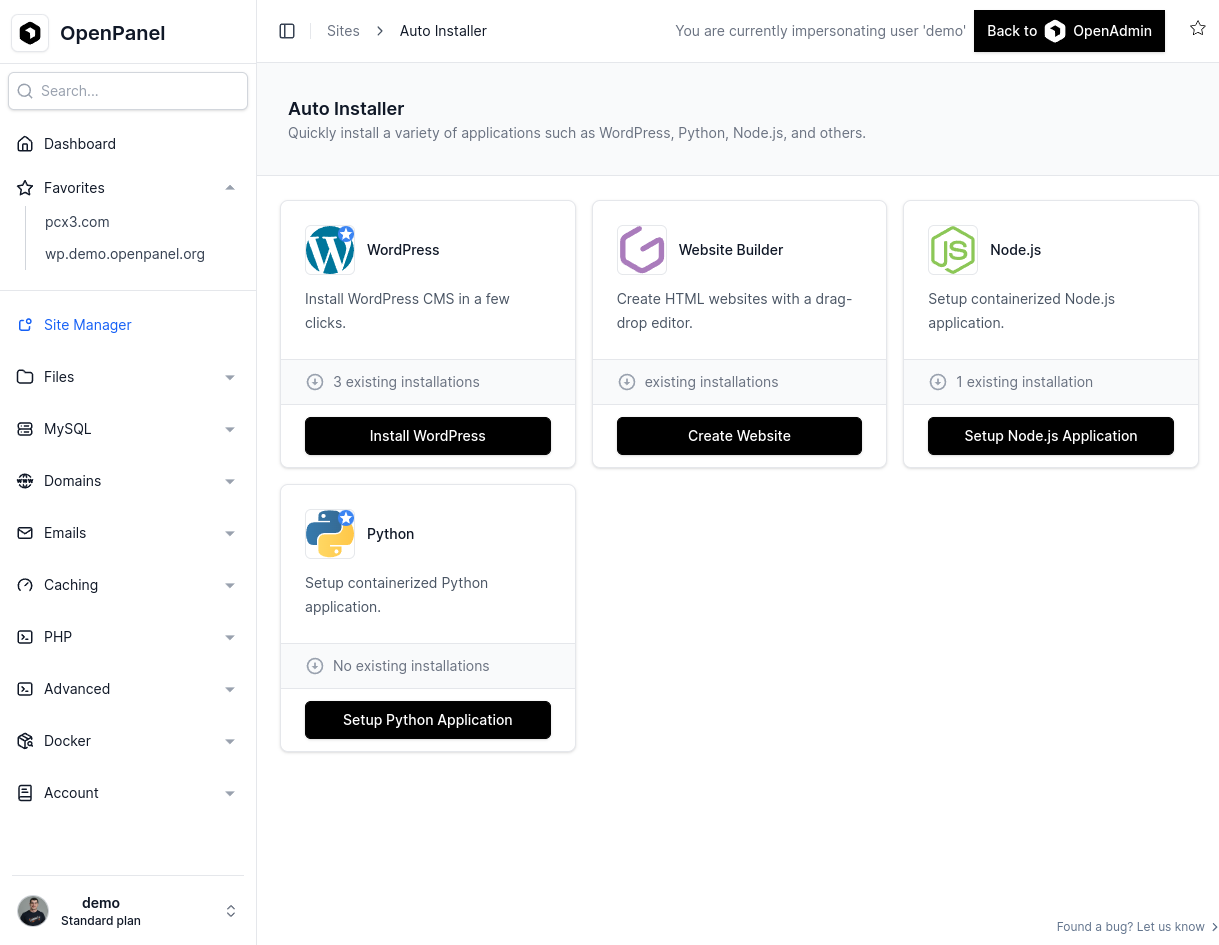The width and height of the screenshot is (1219, 945).
Task: Click the OpenAdmin logo in Back button
Action: tap(1055, 31)
